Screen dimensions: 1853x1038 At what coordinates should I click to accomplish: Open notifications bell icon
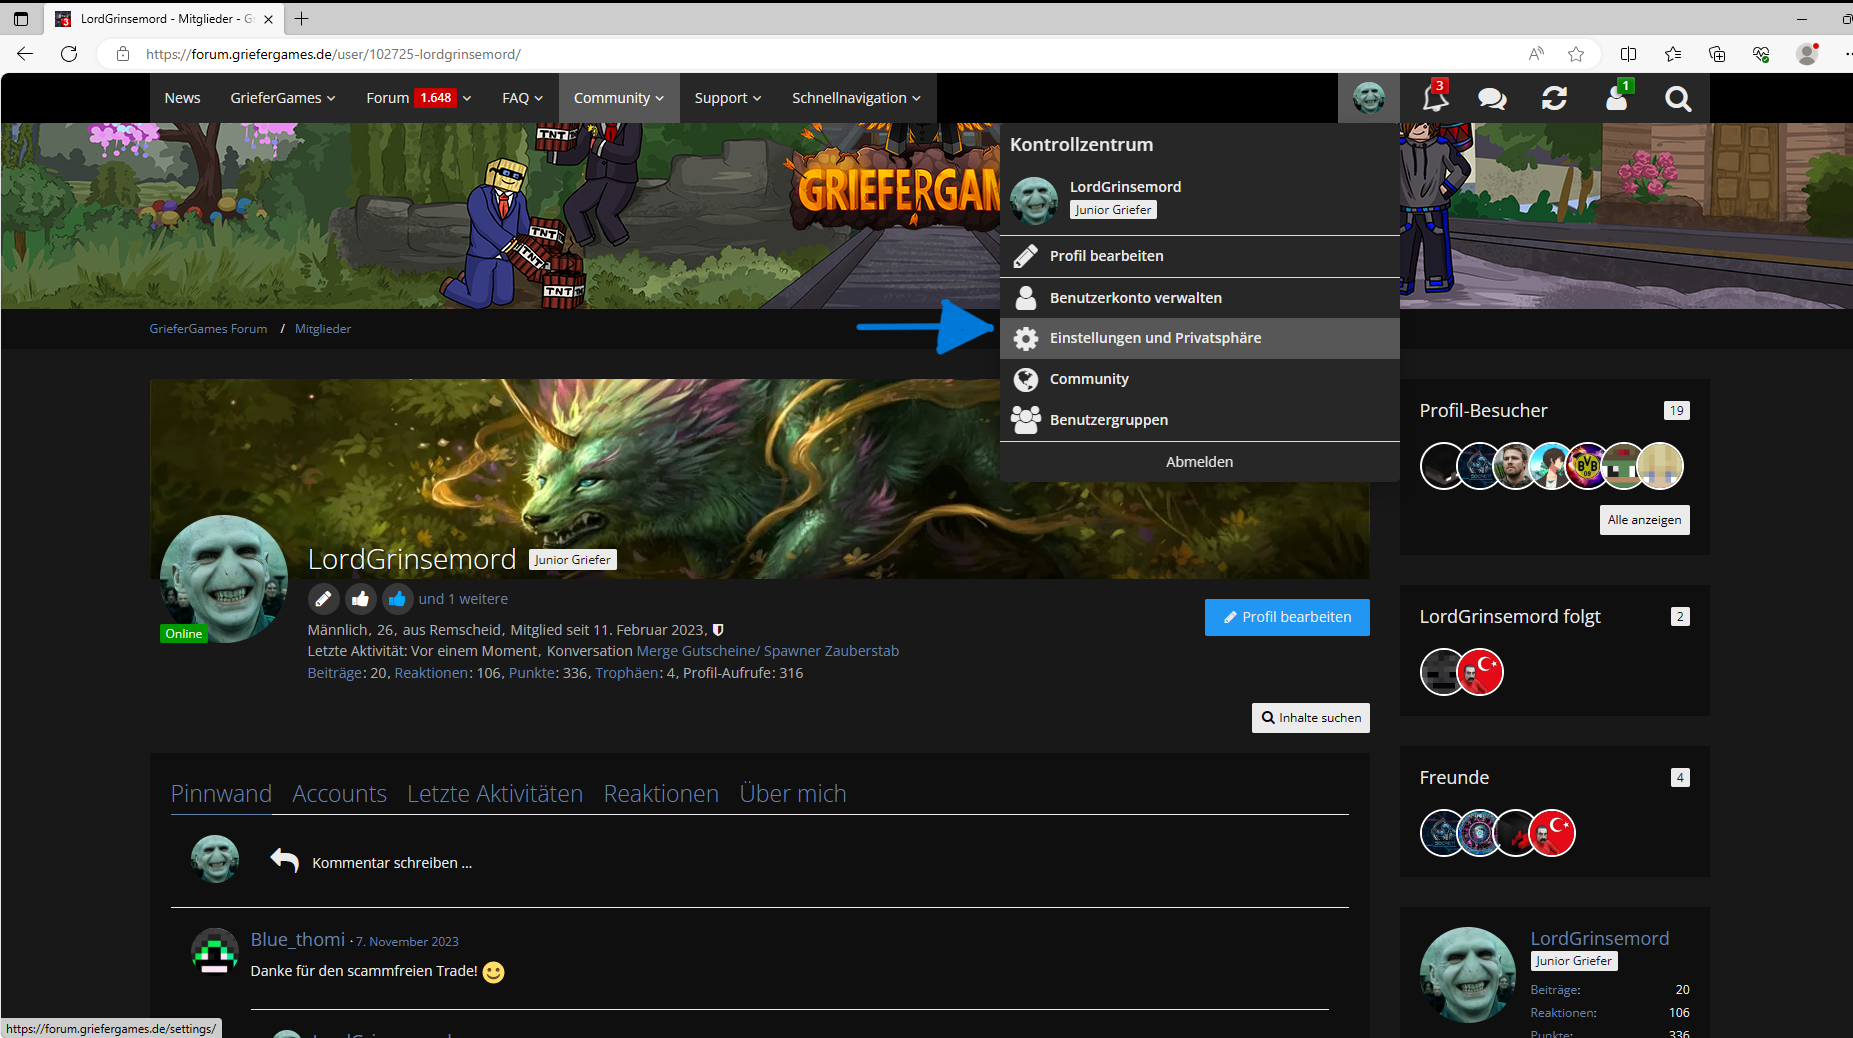(1435, 98)
